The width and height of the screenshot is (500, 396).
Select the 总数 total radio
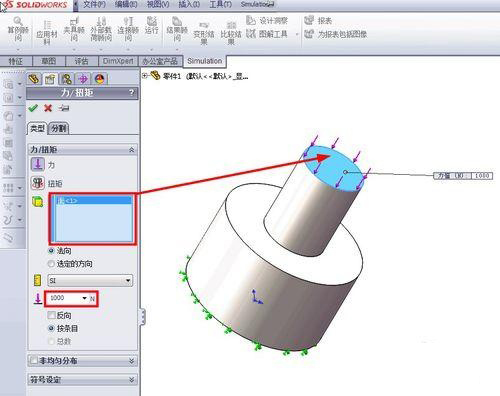tap(51, 341)
